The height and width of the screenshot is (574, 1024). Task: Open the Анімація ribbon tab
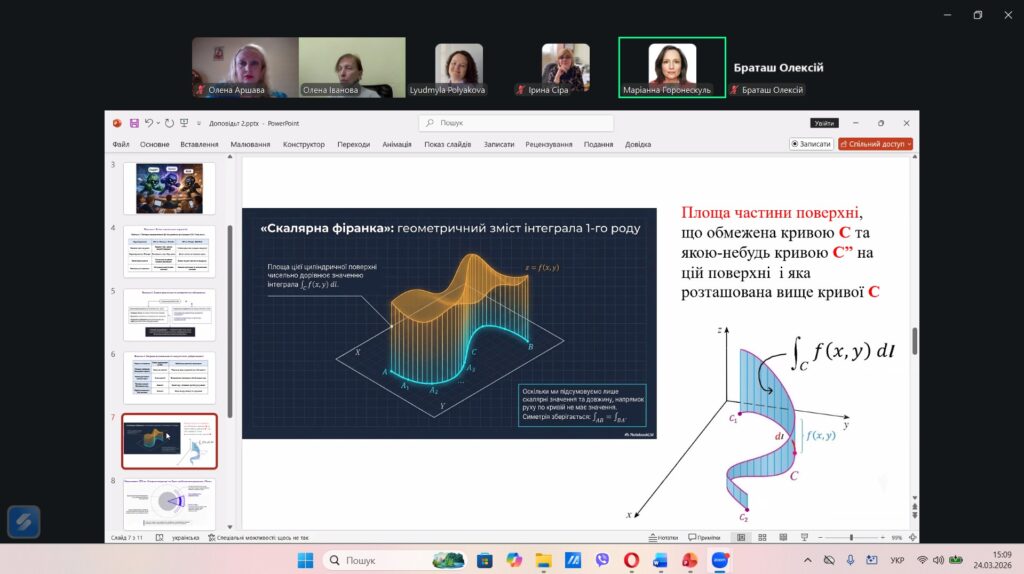pos(396,144)
